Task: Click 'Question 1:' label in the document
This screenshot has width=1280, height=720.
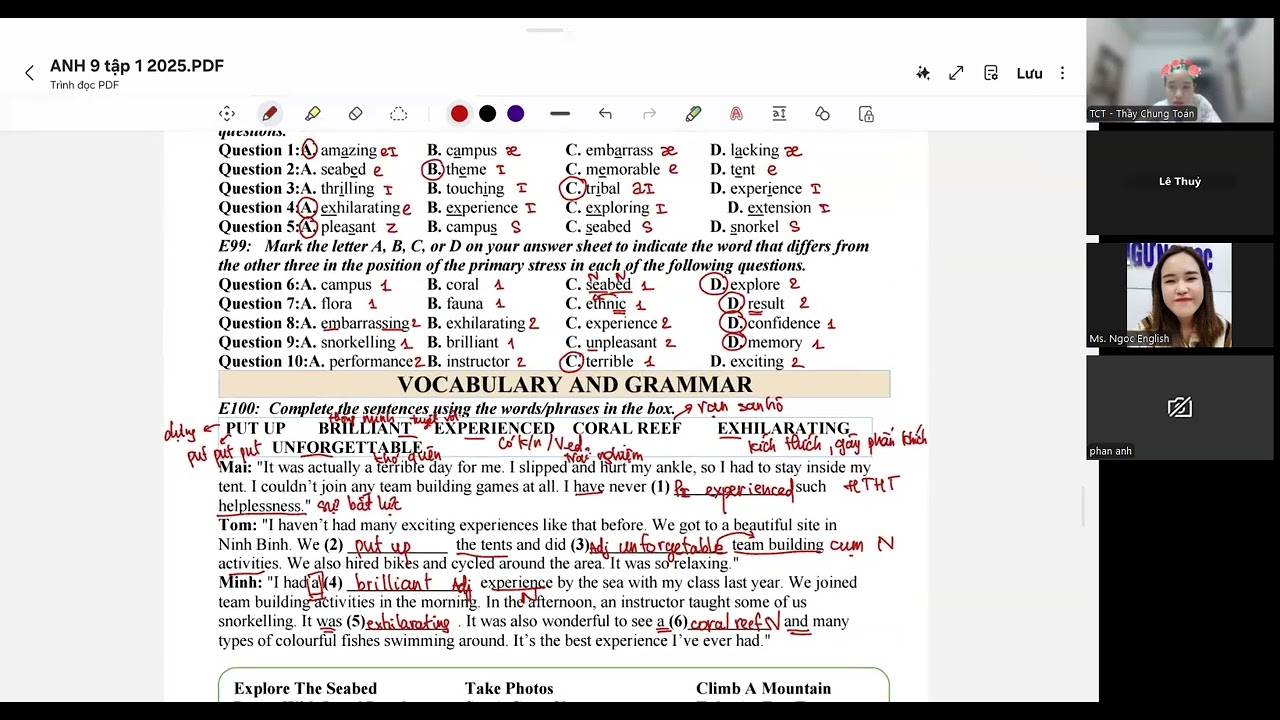Action: 259,151
